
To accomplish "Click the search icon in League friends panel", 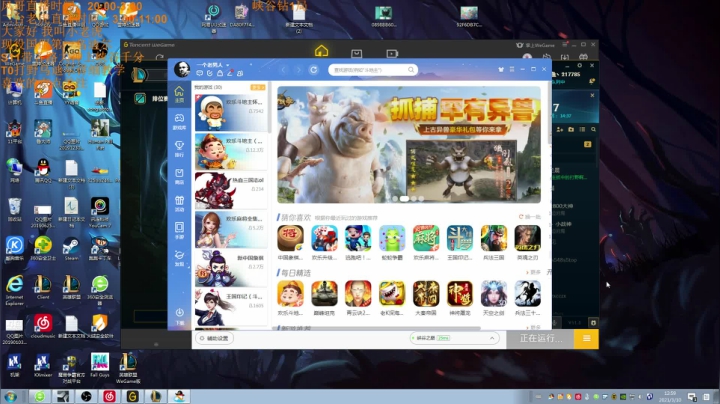I will point(593,130).
